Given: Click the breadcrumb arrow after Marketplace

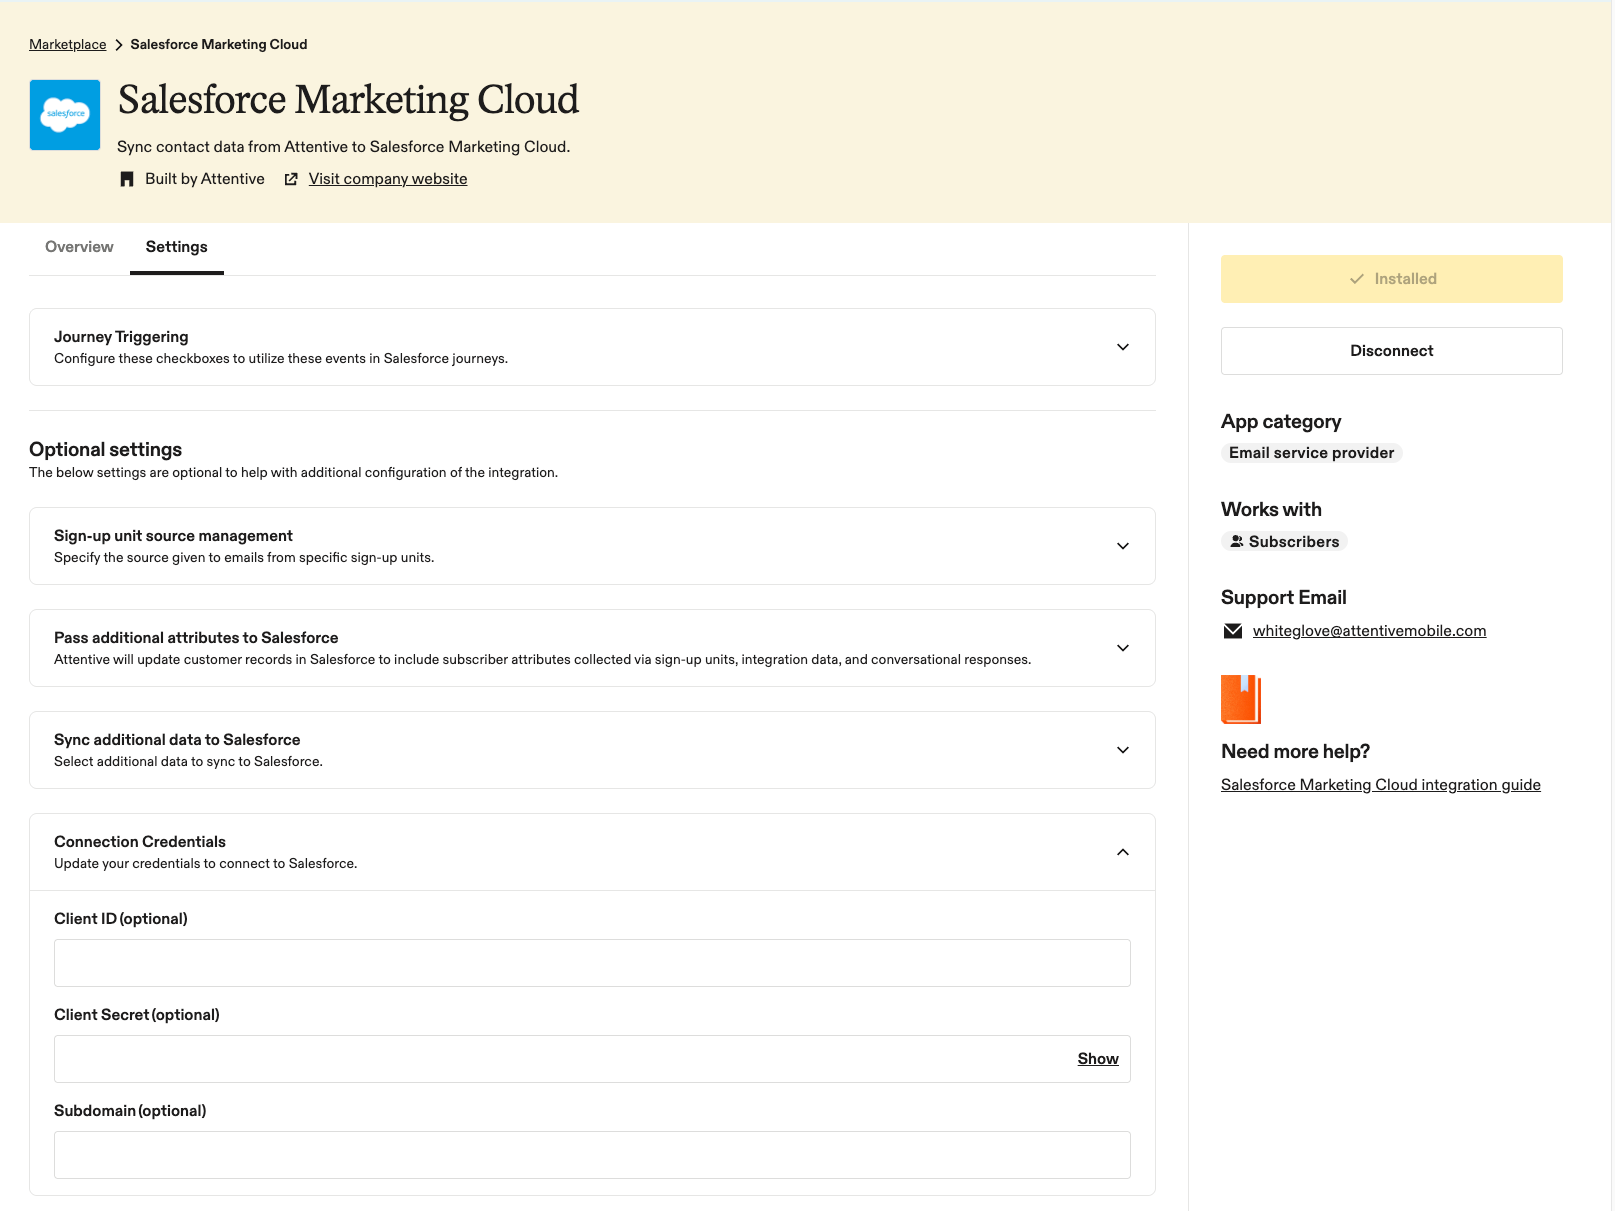Looking at the screenshot, I should [x=118, y=45].
